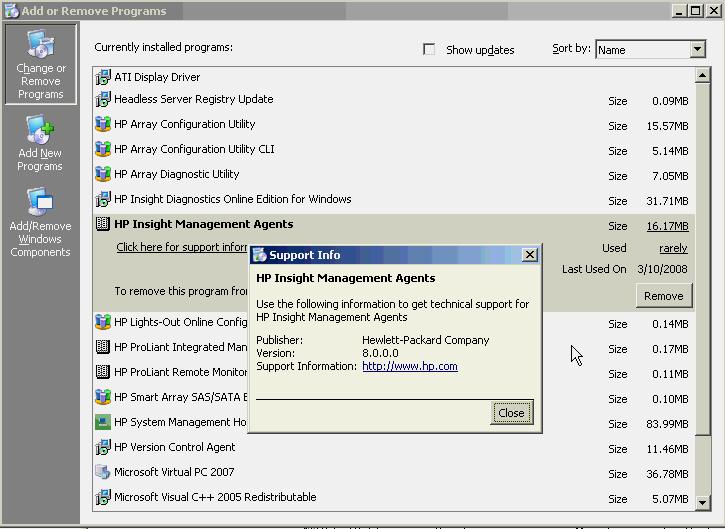Click Support Info dialog title icon
This screenshot has height=529, width=725.
pyautogui.click(x=259, y=255)
